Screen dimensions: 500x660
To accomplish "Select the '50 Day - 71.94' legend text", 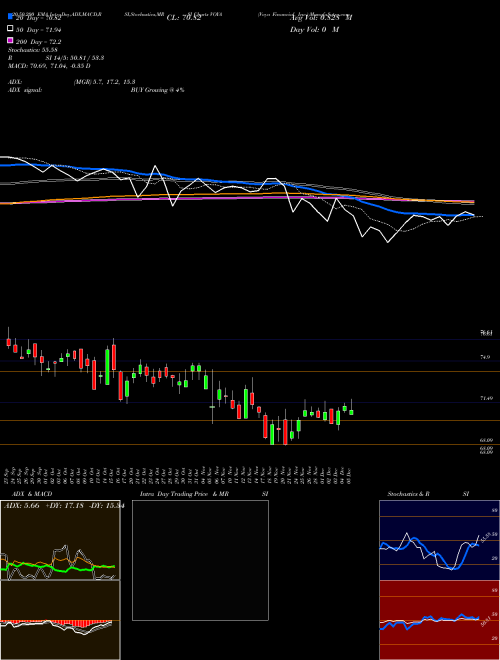I will (39, 30).
